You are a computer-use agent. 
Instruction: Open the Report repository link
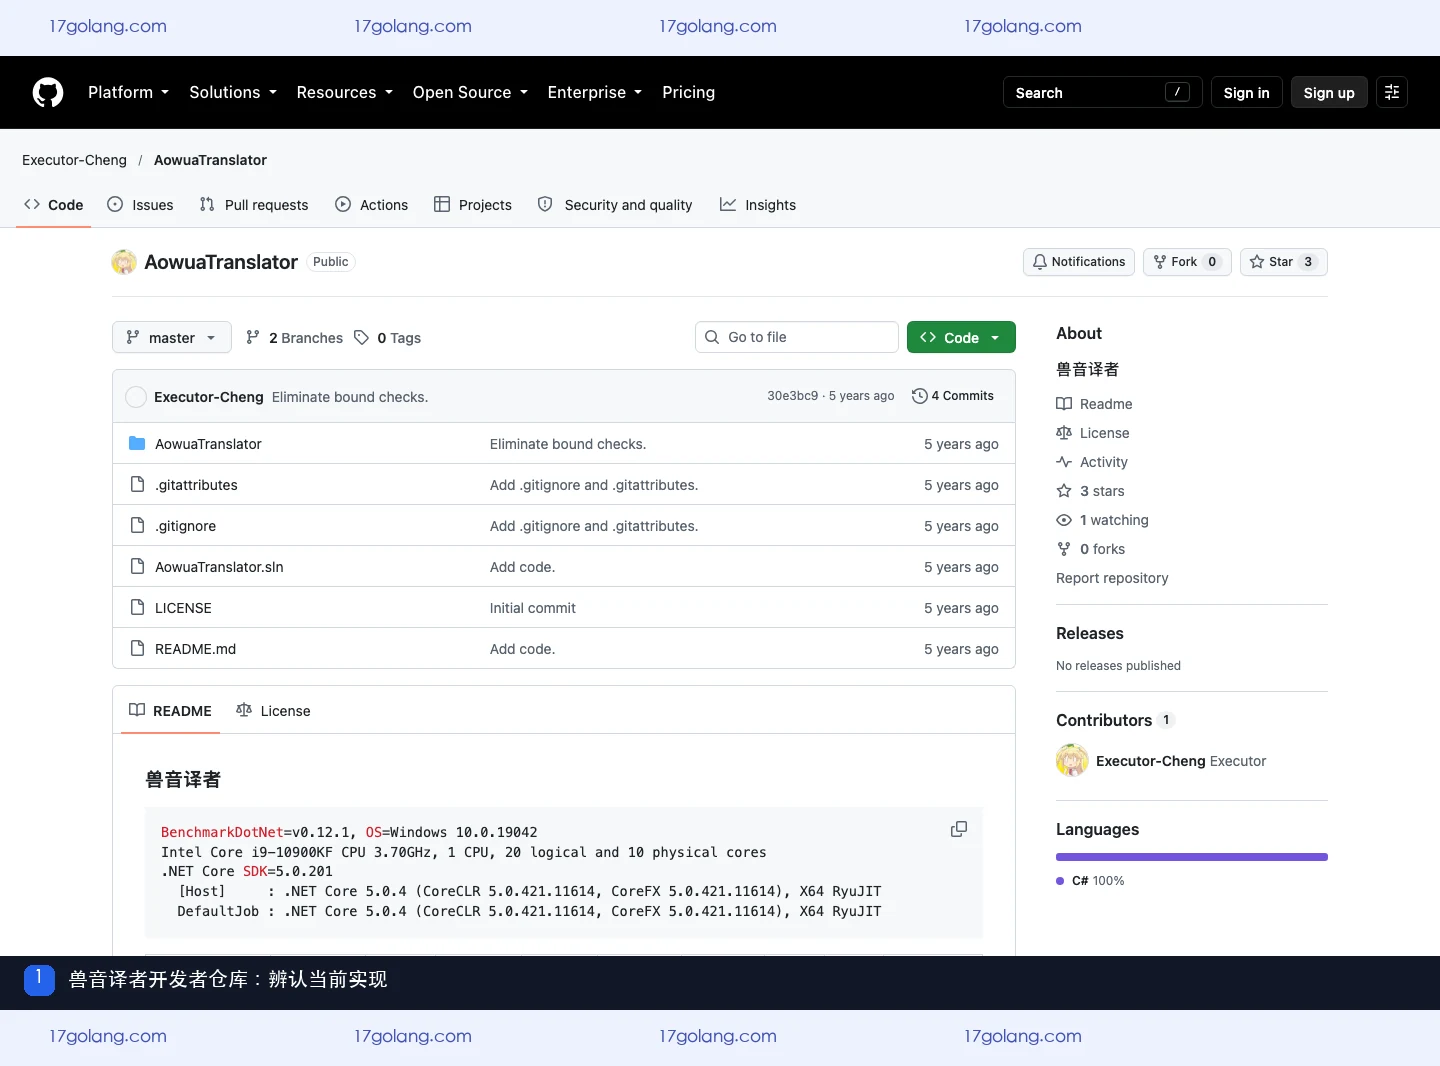tap(1112, 578)
